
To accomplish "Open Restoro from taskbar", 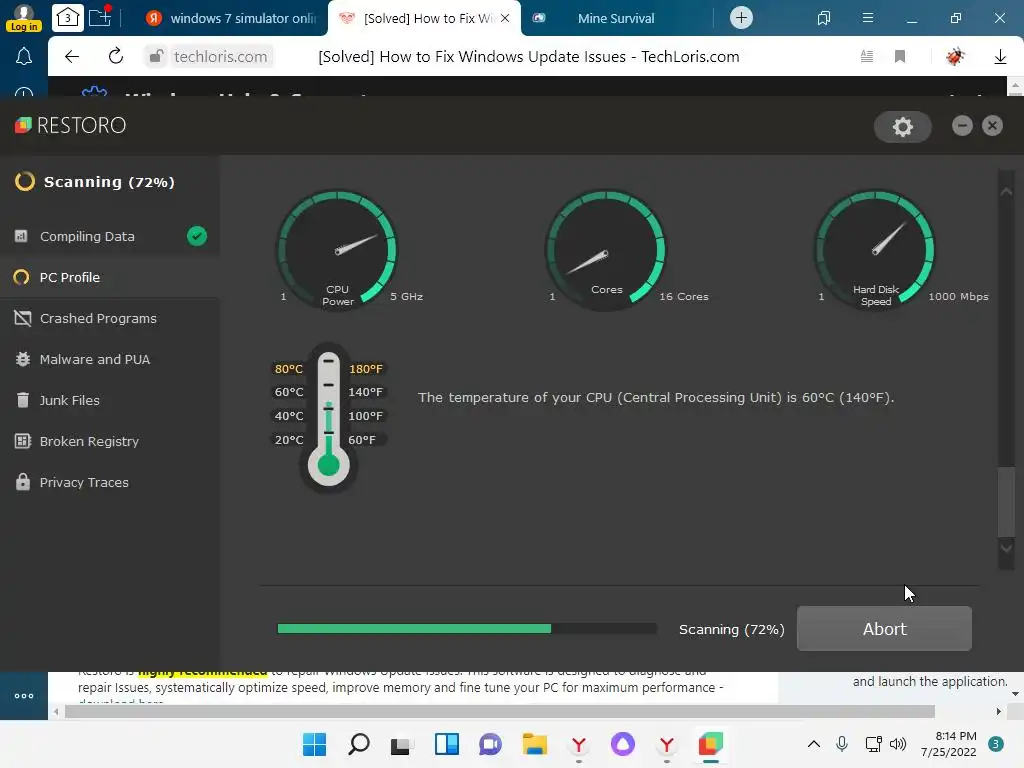I will pyautogui.click(x=711, y=744).
